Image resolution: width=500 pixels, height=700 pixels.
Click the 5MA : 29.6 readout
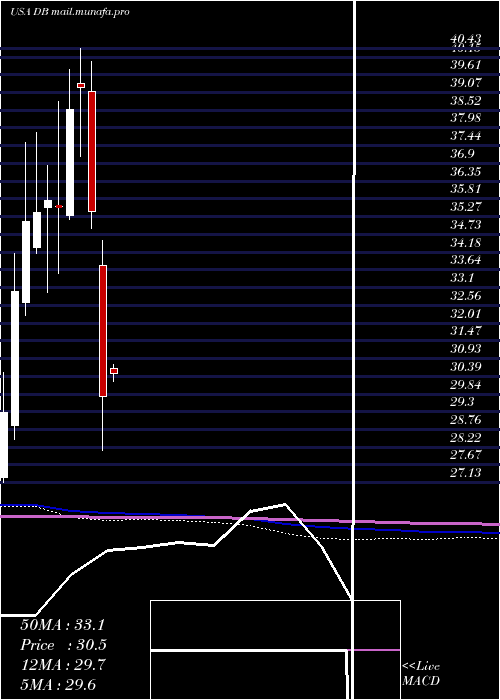[x=58, y=685]
